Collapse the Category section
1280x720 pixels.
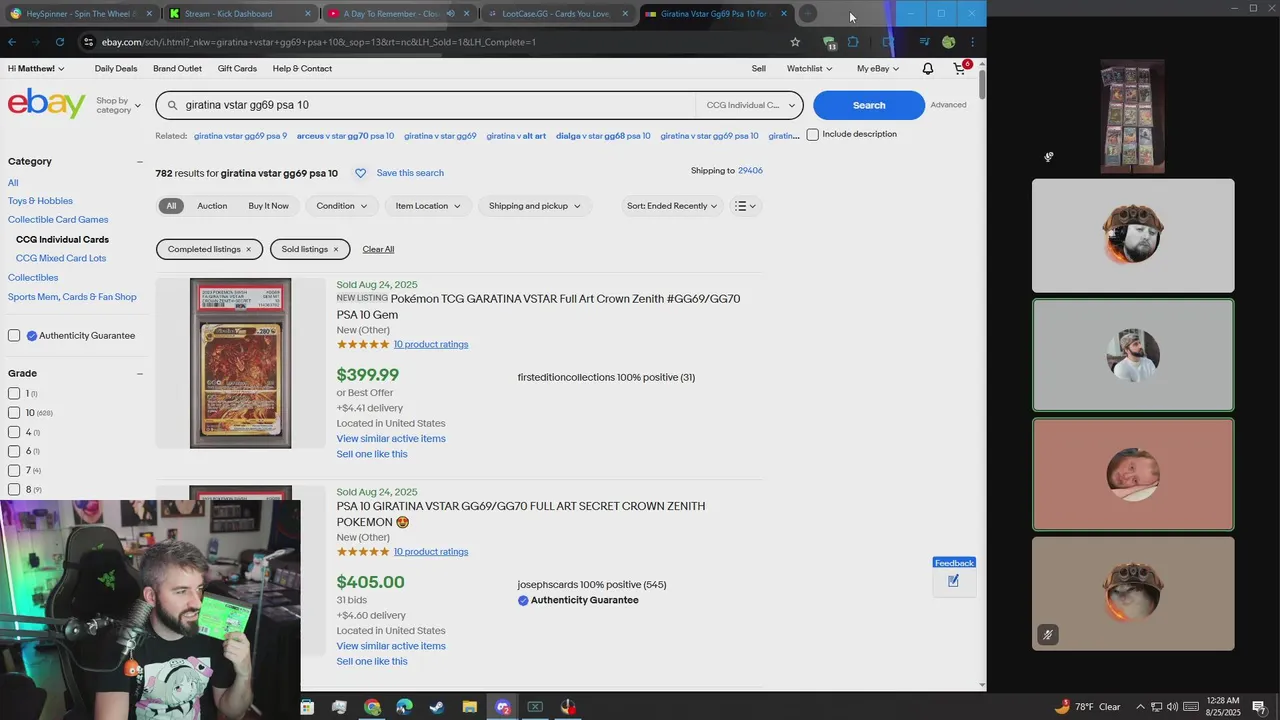tap(140, 161)
